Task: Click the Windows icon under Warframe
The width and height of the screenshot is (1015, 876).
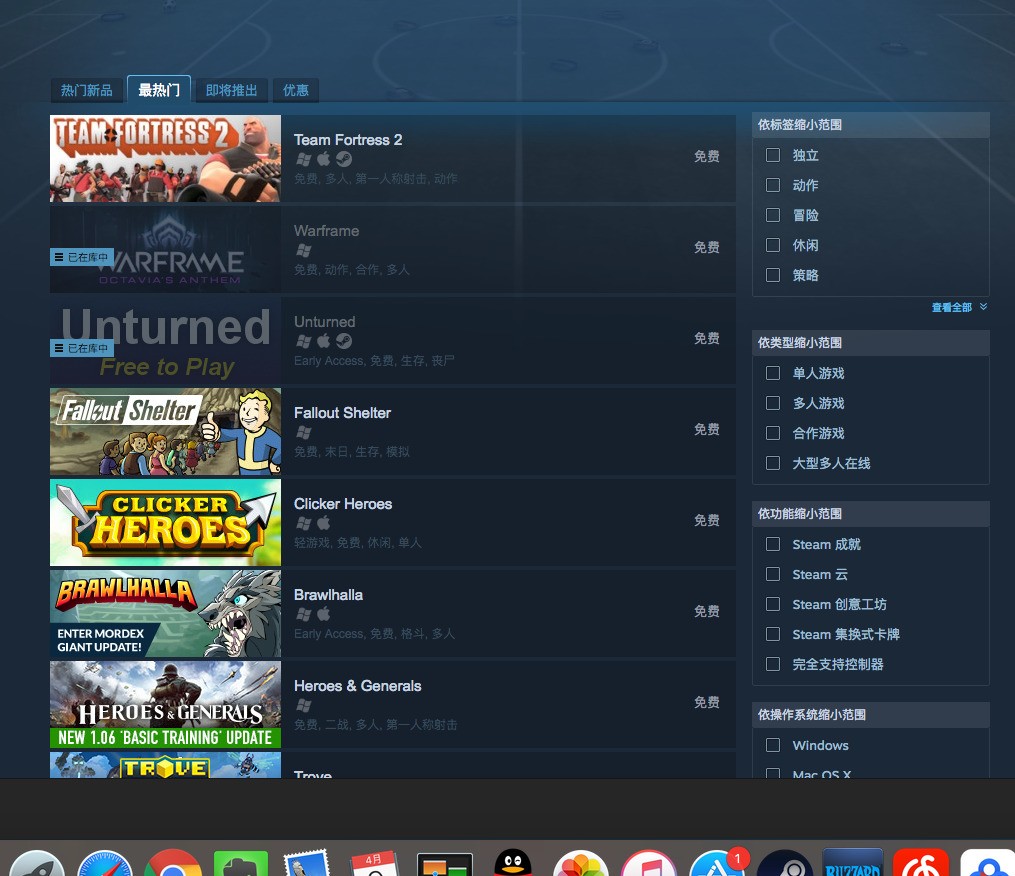Action: 304,250
